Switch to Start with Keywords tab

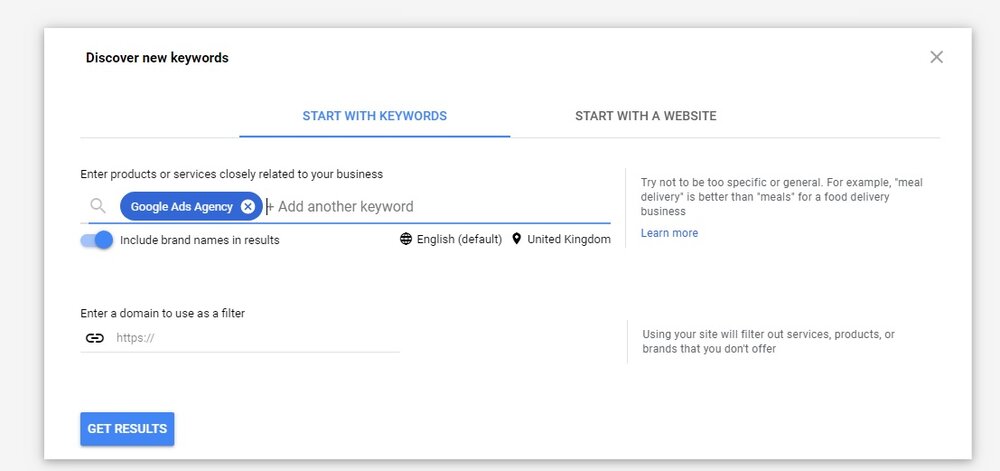point(374,116)
